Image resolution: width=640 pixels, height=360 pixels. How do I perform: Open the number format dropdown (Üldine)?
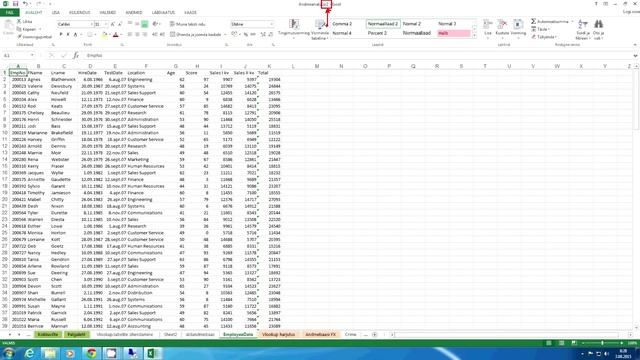(x=271, y=24)
